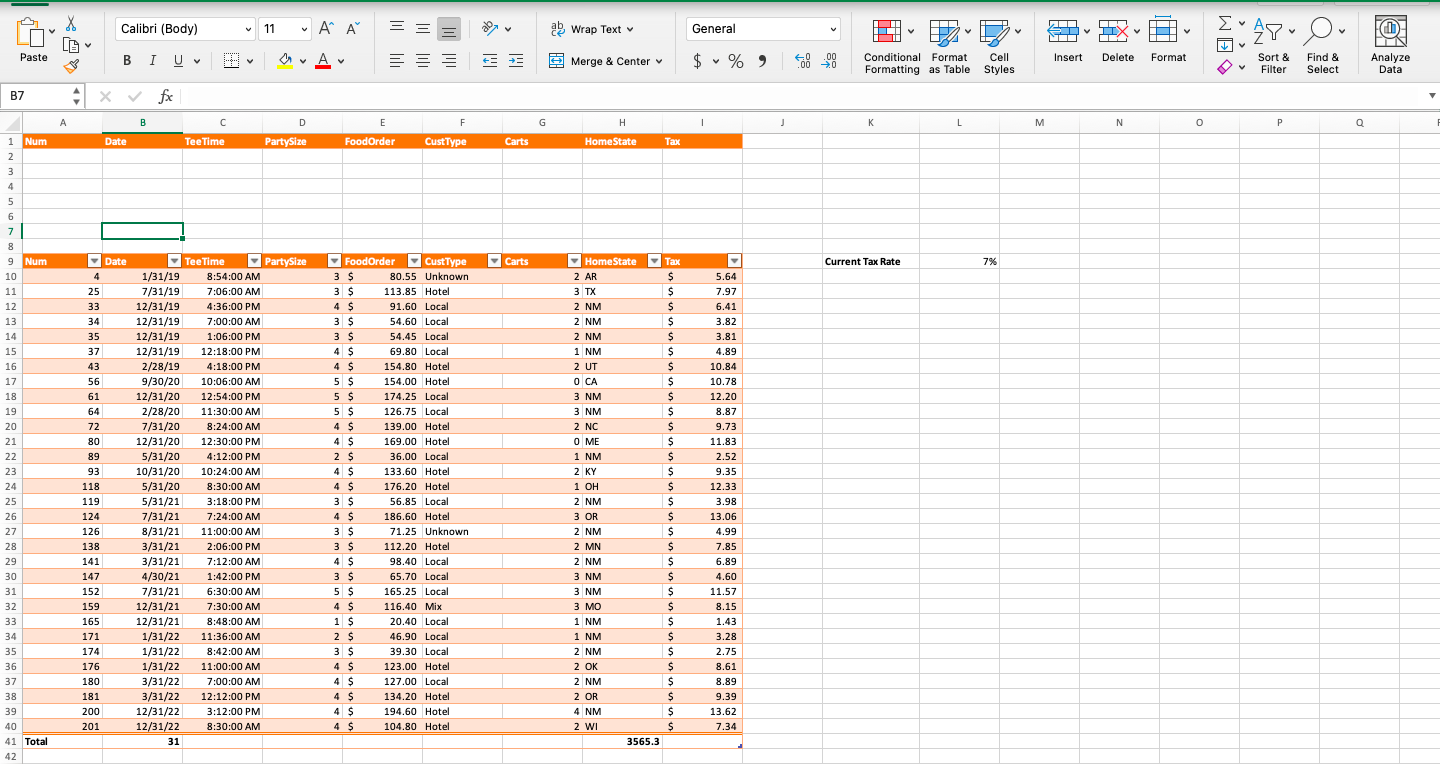The height and width of the screenshot is (764, 1440).
Task: Open the Number Format dropdown showing General
Action: [x=762, y=28]
